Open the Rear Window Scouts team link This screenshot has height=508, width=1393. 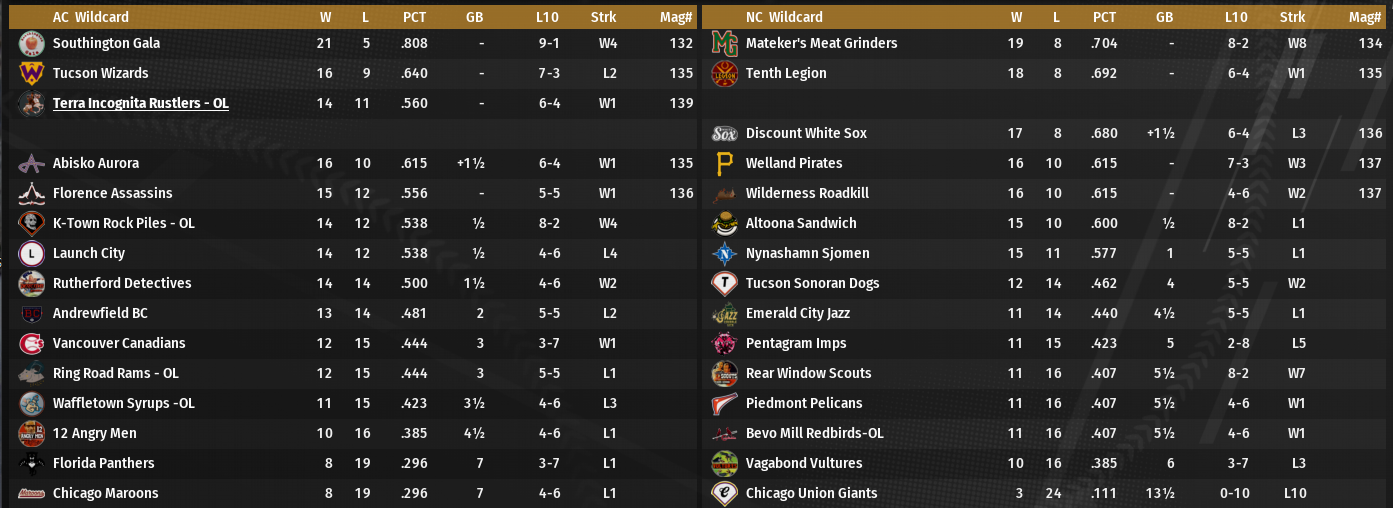[808, 373]
